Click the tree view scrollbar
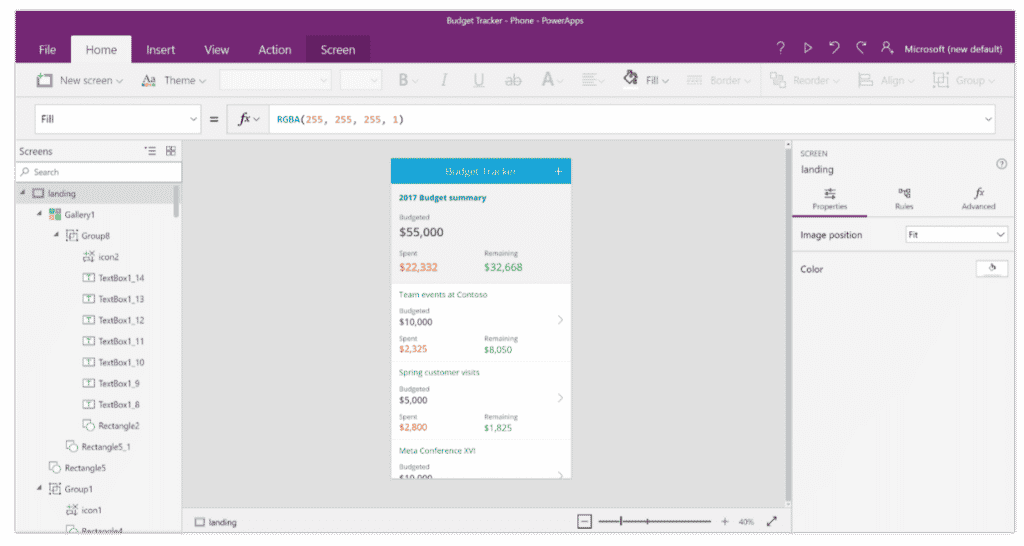Image resolution: width=1024 pixels, height=546 pixels. coord(176,201)
